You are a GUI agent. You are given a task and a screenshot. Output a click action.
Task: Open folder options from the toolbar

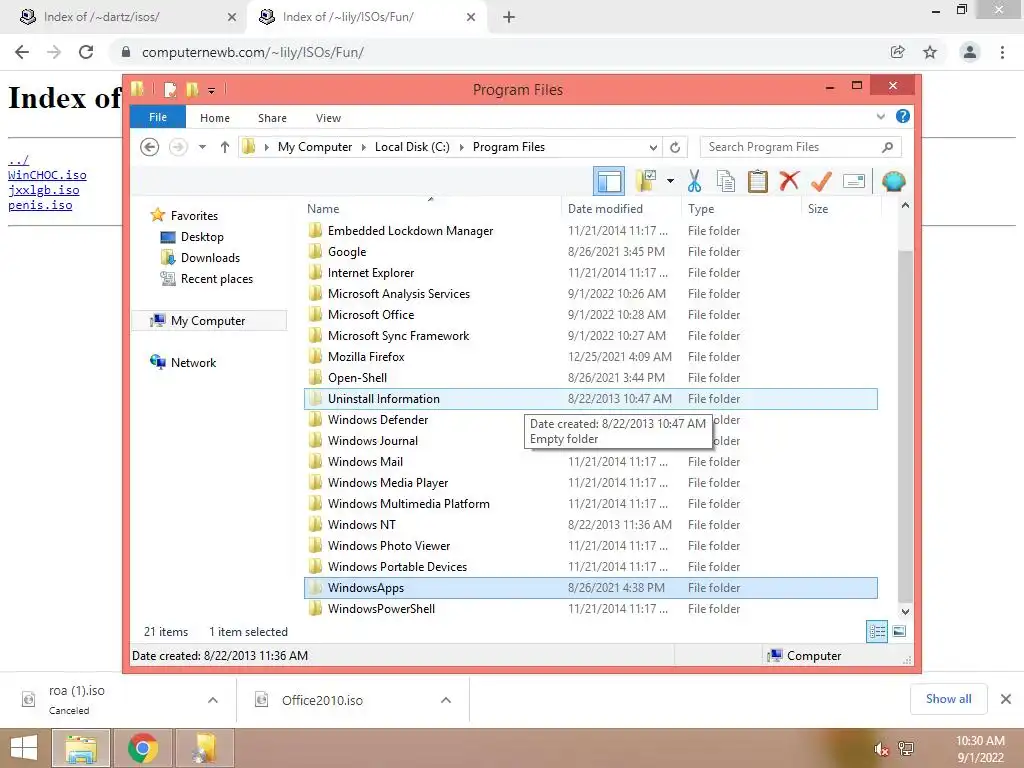pos(645,181)
